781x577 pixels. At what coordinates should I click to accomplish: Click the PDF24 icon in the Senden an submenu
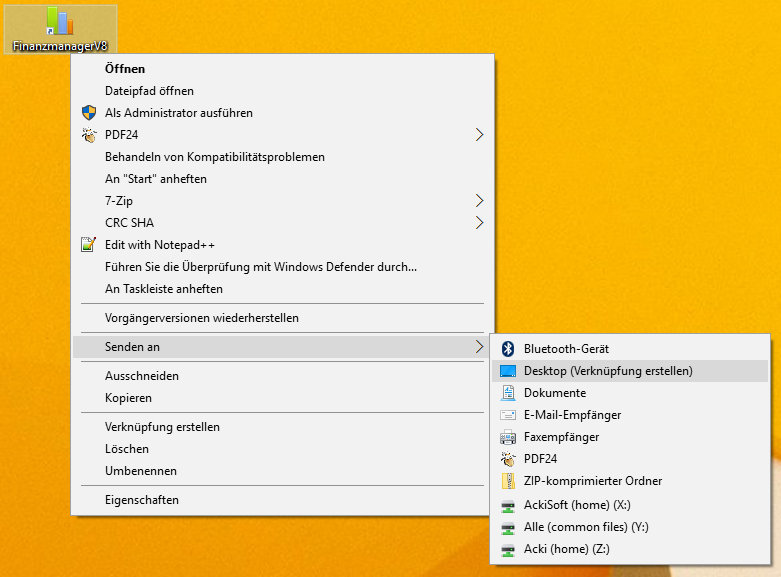click(x=508, y=459)
